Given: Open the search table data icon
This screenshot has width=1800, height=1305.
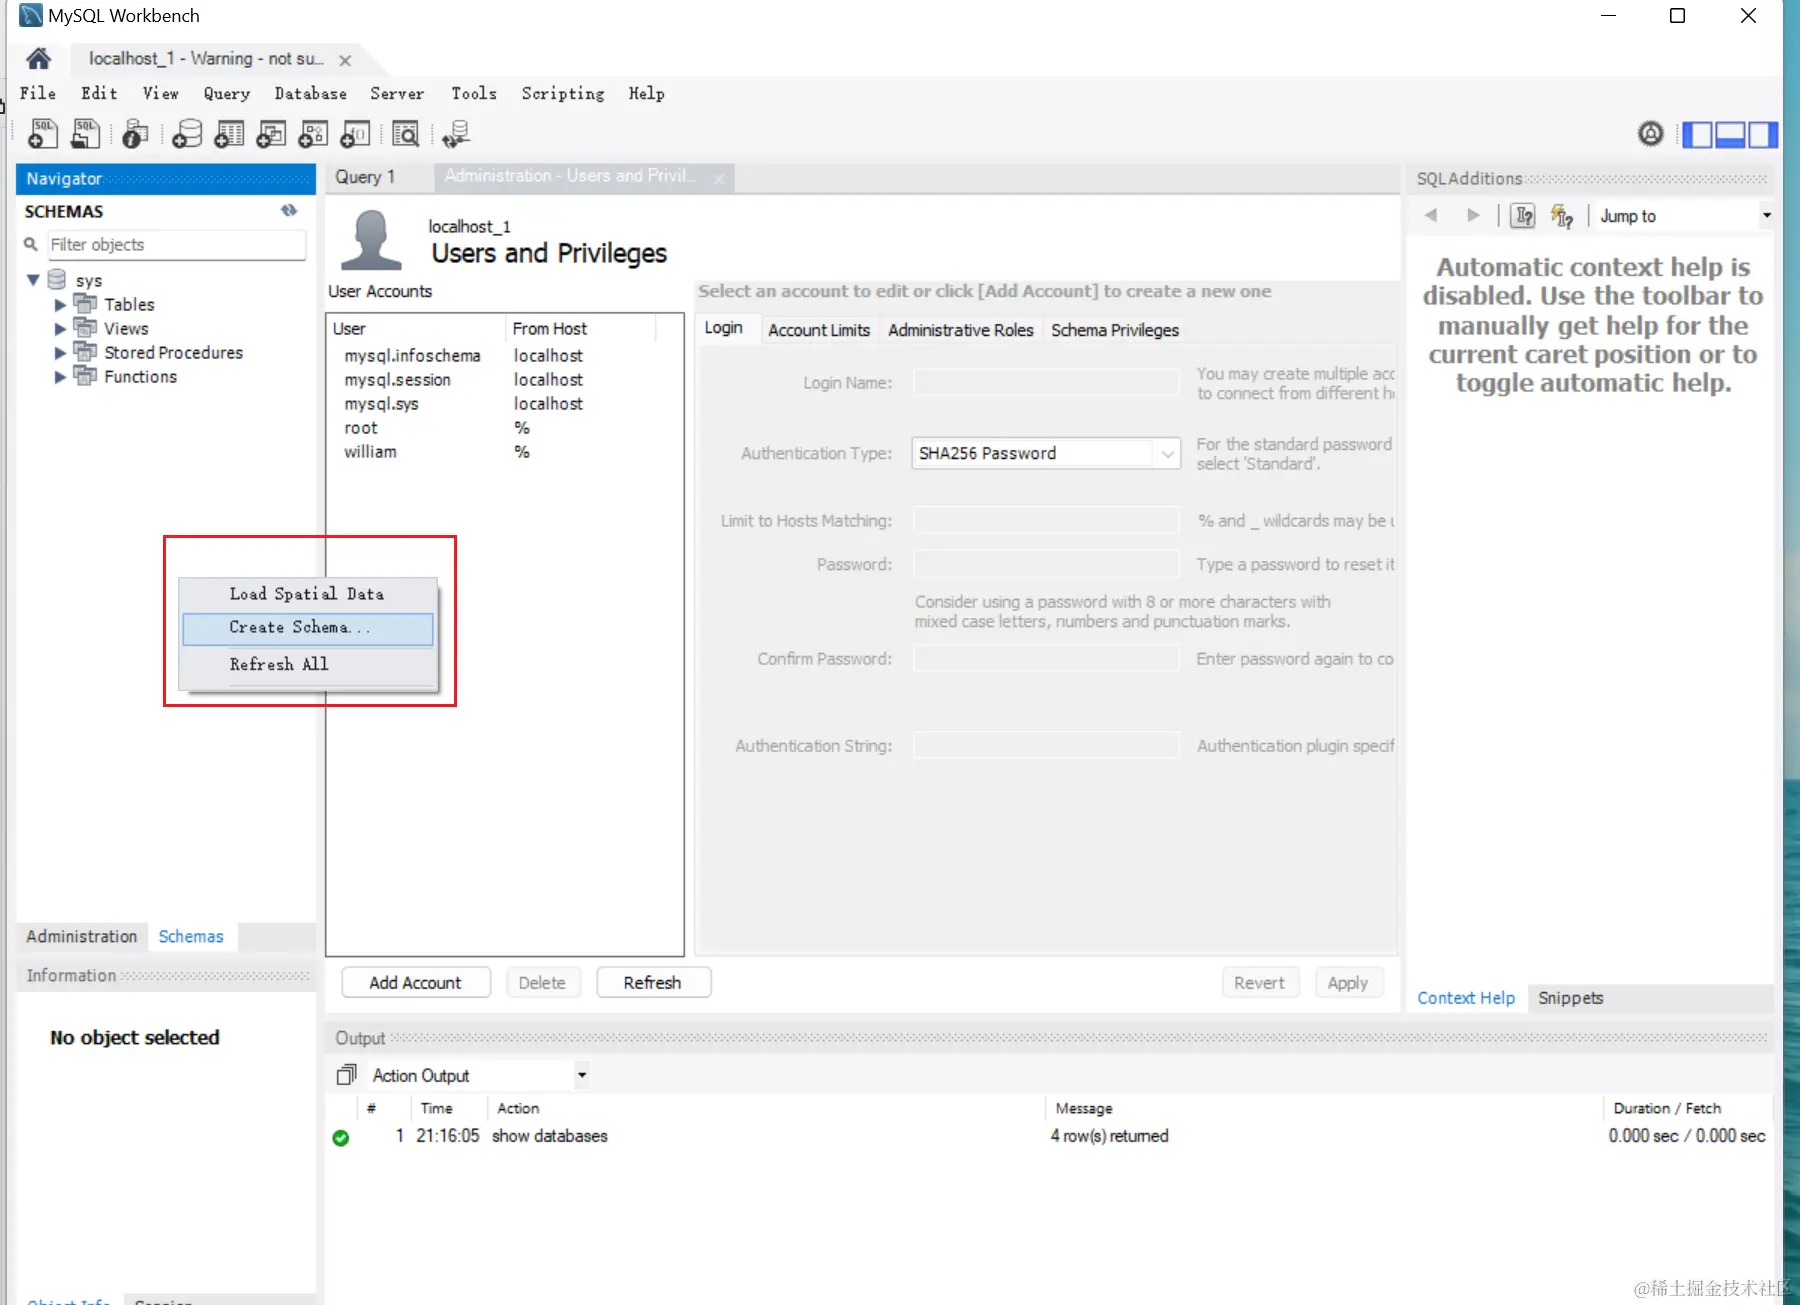Looking at the screenshot, I should pyautogui.click(x=406, y=133).
